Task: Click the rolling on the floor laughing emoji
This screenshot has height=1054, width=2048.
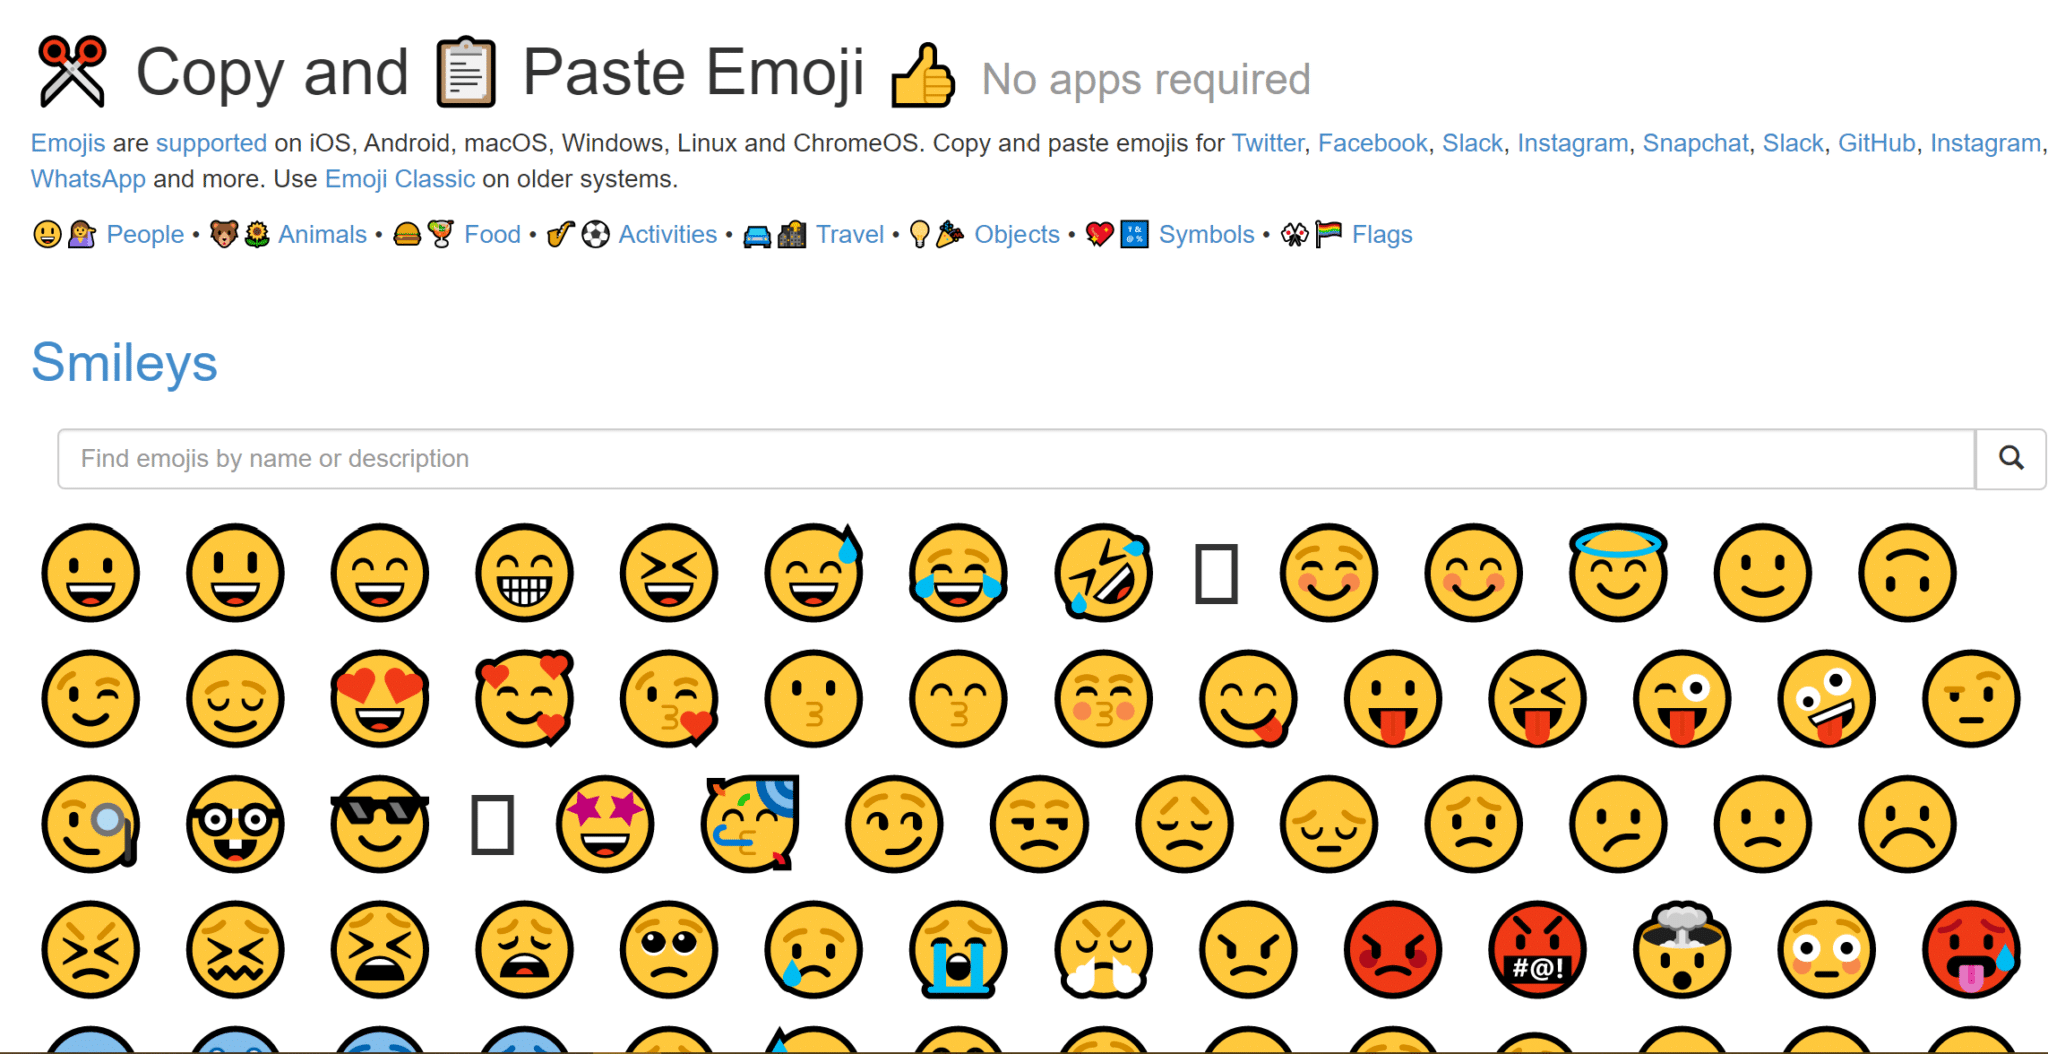Action: 1102,573
